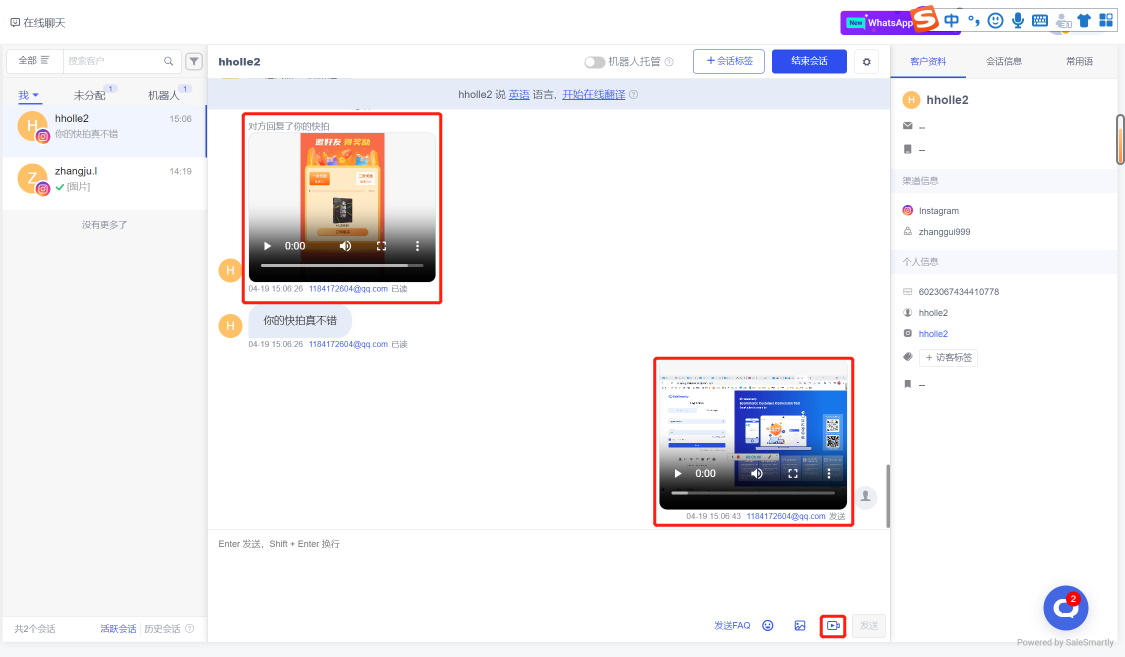Viewport: 1125px width, 657px height.
Task: Open the zhangju.l conversation
Action: (104, 179)
